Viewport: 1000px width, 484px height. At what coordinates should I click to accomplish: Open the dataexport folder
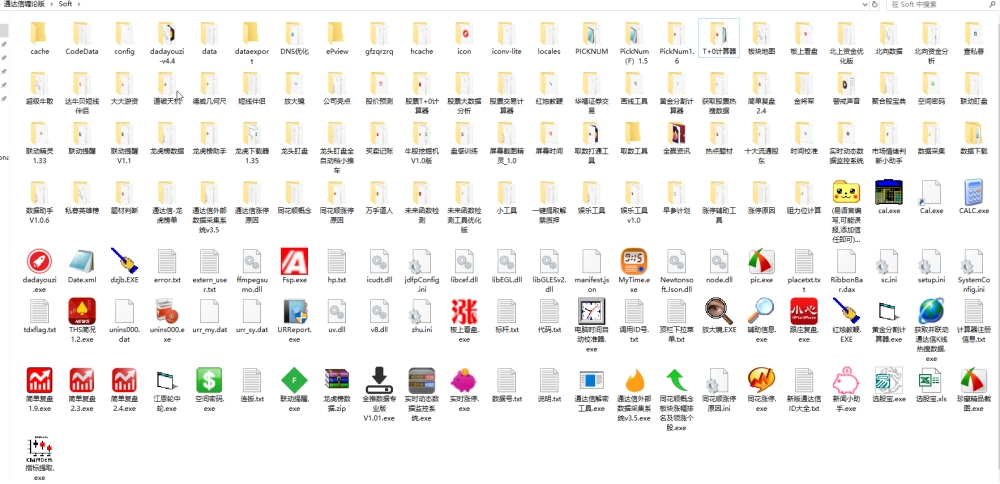click(x=251, y=33)
